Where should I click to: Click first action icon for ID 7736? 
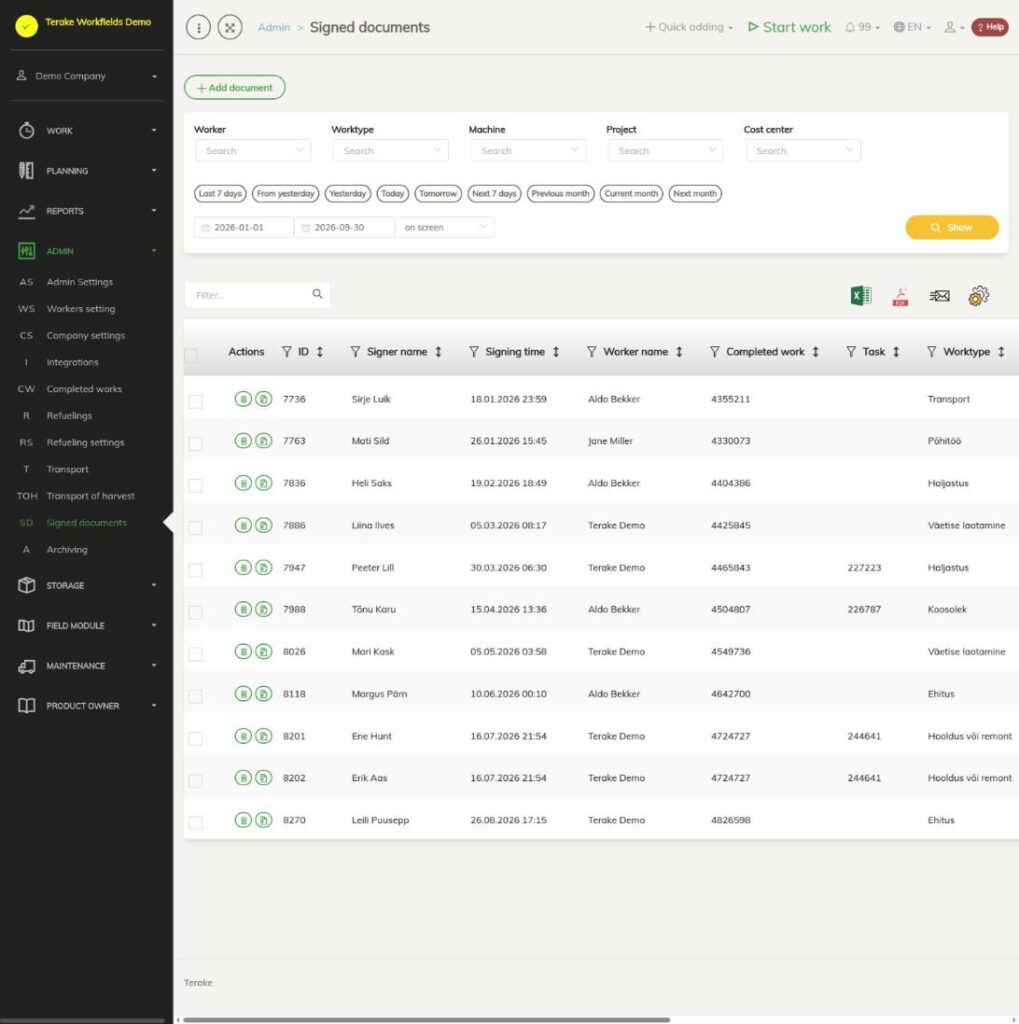[243, 399]
